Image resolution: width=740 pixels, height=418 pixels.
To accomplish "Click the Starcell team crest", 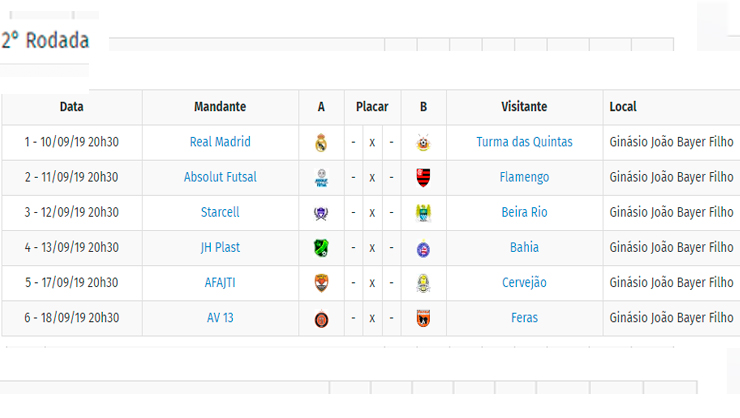I will [x=321, y=213].
